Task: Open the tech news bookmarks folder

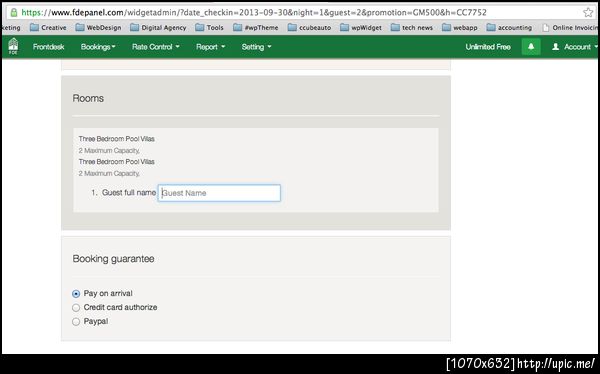Action: [412, 28]
